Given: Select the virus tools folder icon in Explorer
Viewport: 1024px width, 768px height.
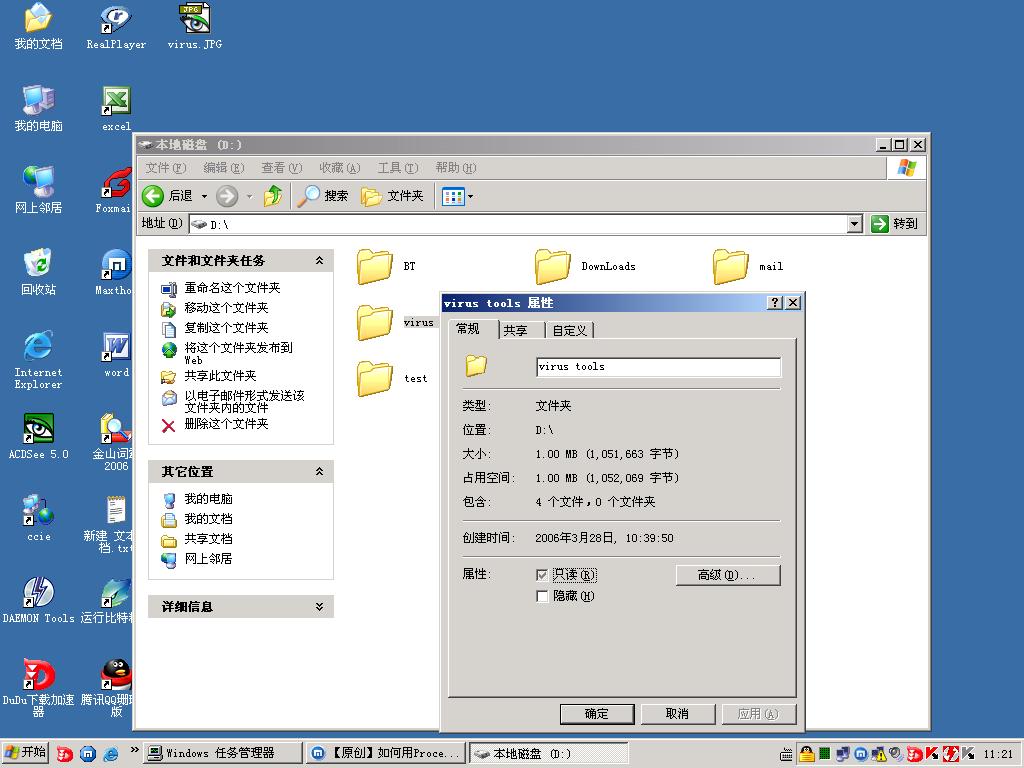Looking at the screenshot, I should tap(375, 323).
